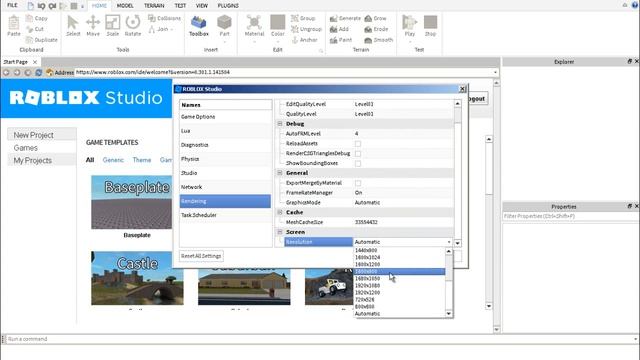Collapse the General section
The image size is (640, 360).
[x=280, y=173]
